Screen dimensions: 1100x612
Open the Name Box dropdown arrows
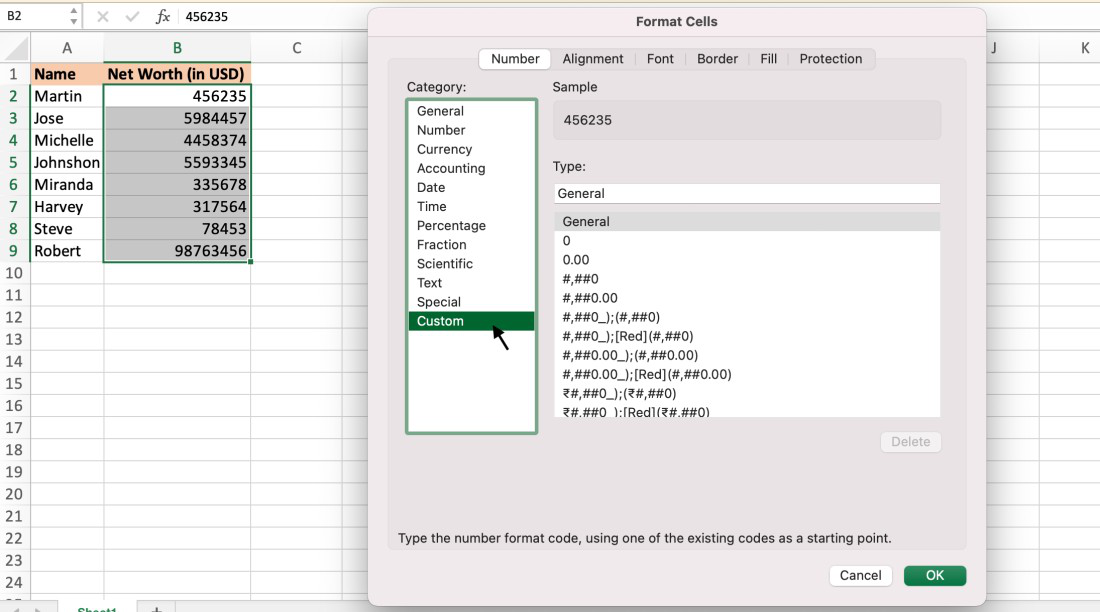73,17
